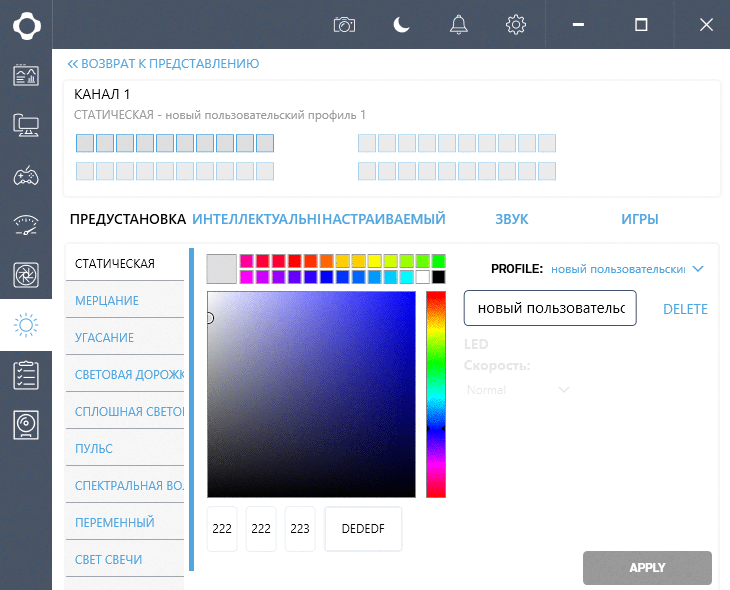Switch to ИНТЕЛЛЕКТУАЛЬНЫЙ tab
The image size is (730, 590).
pos(256,219)
